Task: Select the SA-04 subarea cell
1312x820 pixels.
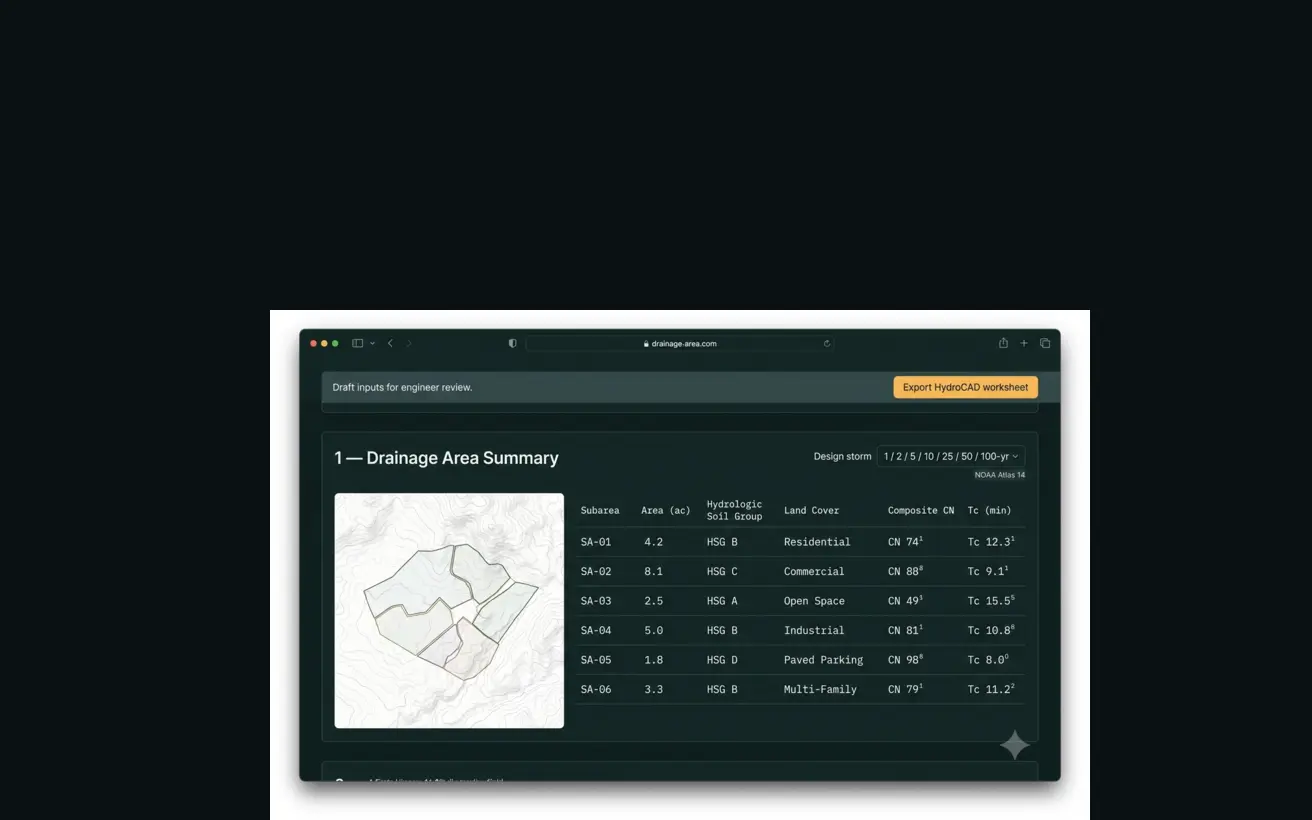Action: click(x=596, y=630)
